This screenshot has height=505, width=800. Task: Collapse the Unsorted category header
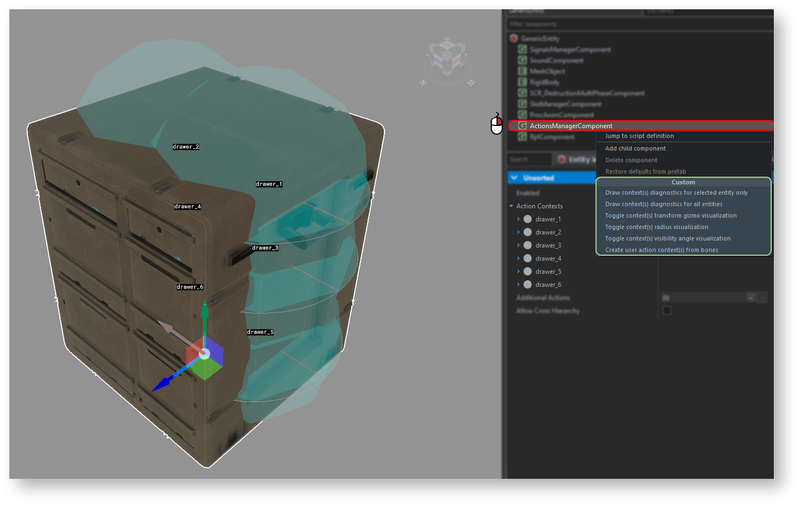(514, 178)
